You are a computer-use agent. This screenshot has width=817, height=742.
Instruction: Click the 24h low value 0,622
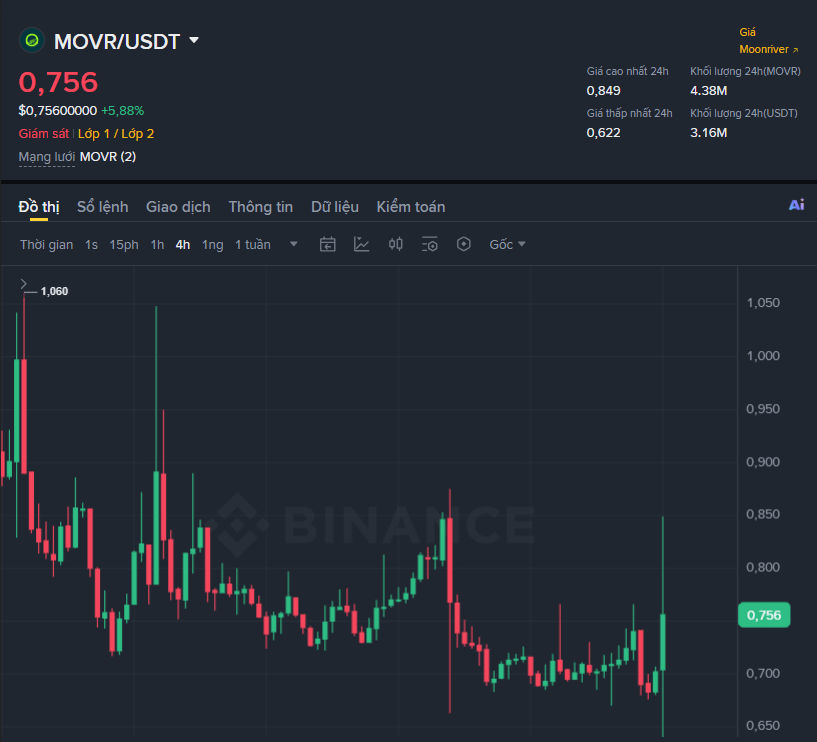point(603,133)
